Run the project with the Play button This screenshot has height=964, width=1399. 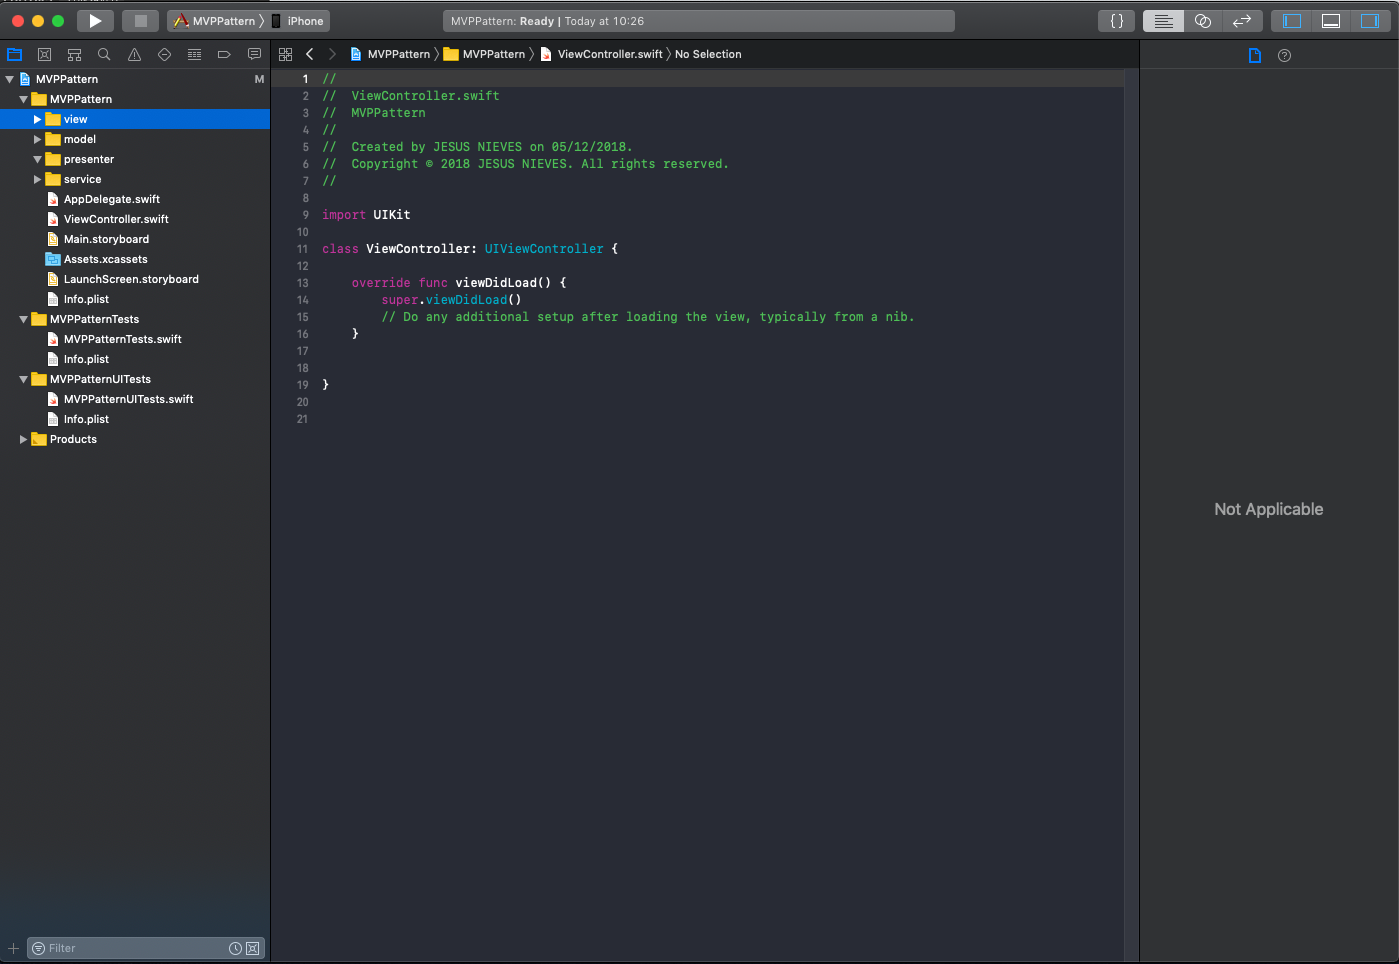tap(95, 20)
